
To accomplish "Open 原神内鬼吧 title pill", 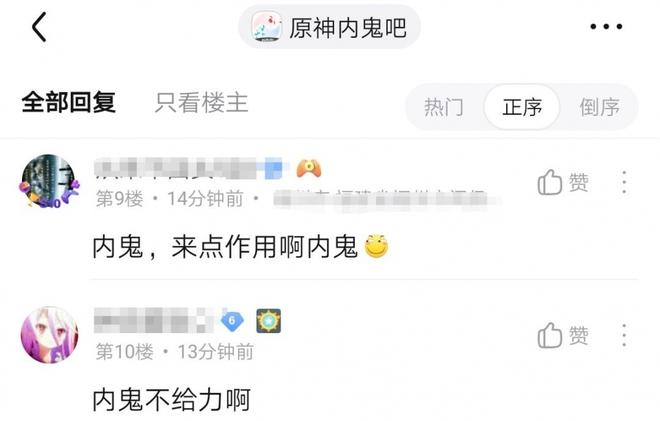I will coord(329,27).
